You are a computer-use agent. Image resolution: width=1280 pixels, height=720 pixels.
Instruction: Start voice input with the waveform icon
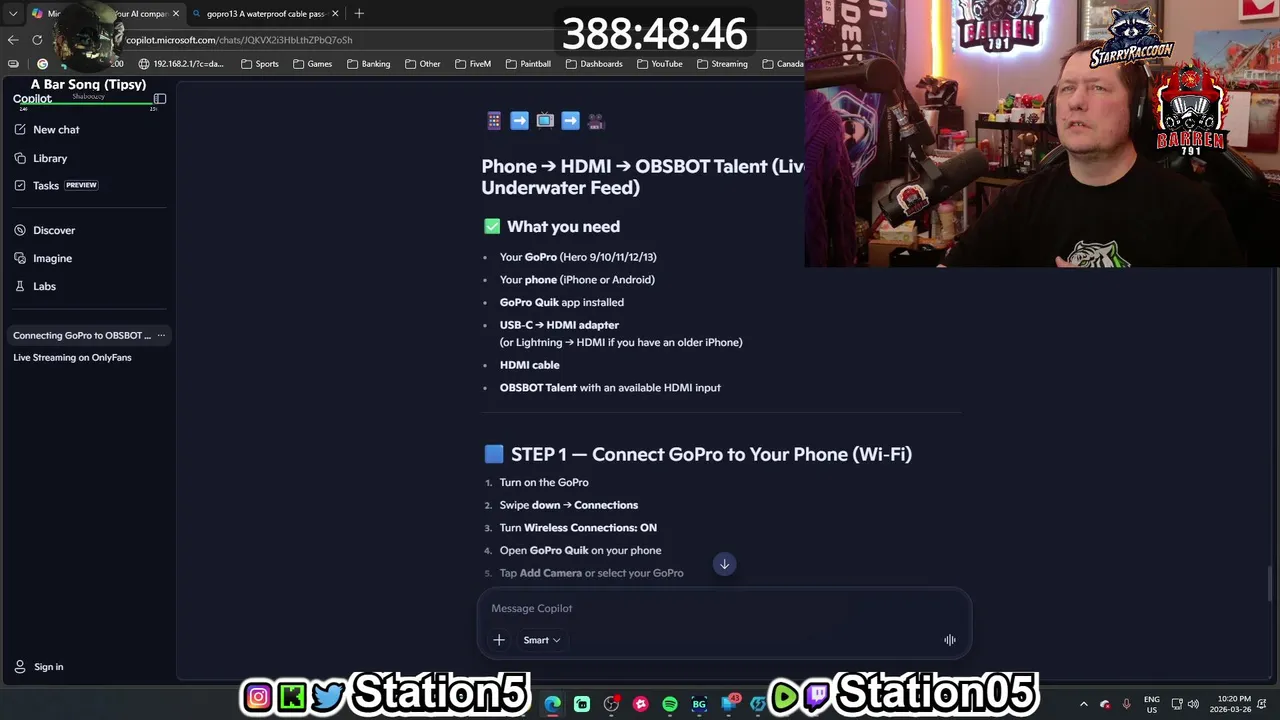(950, 640)
